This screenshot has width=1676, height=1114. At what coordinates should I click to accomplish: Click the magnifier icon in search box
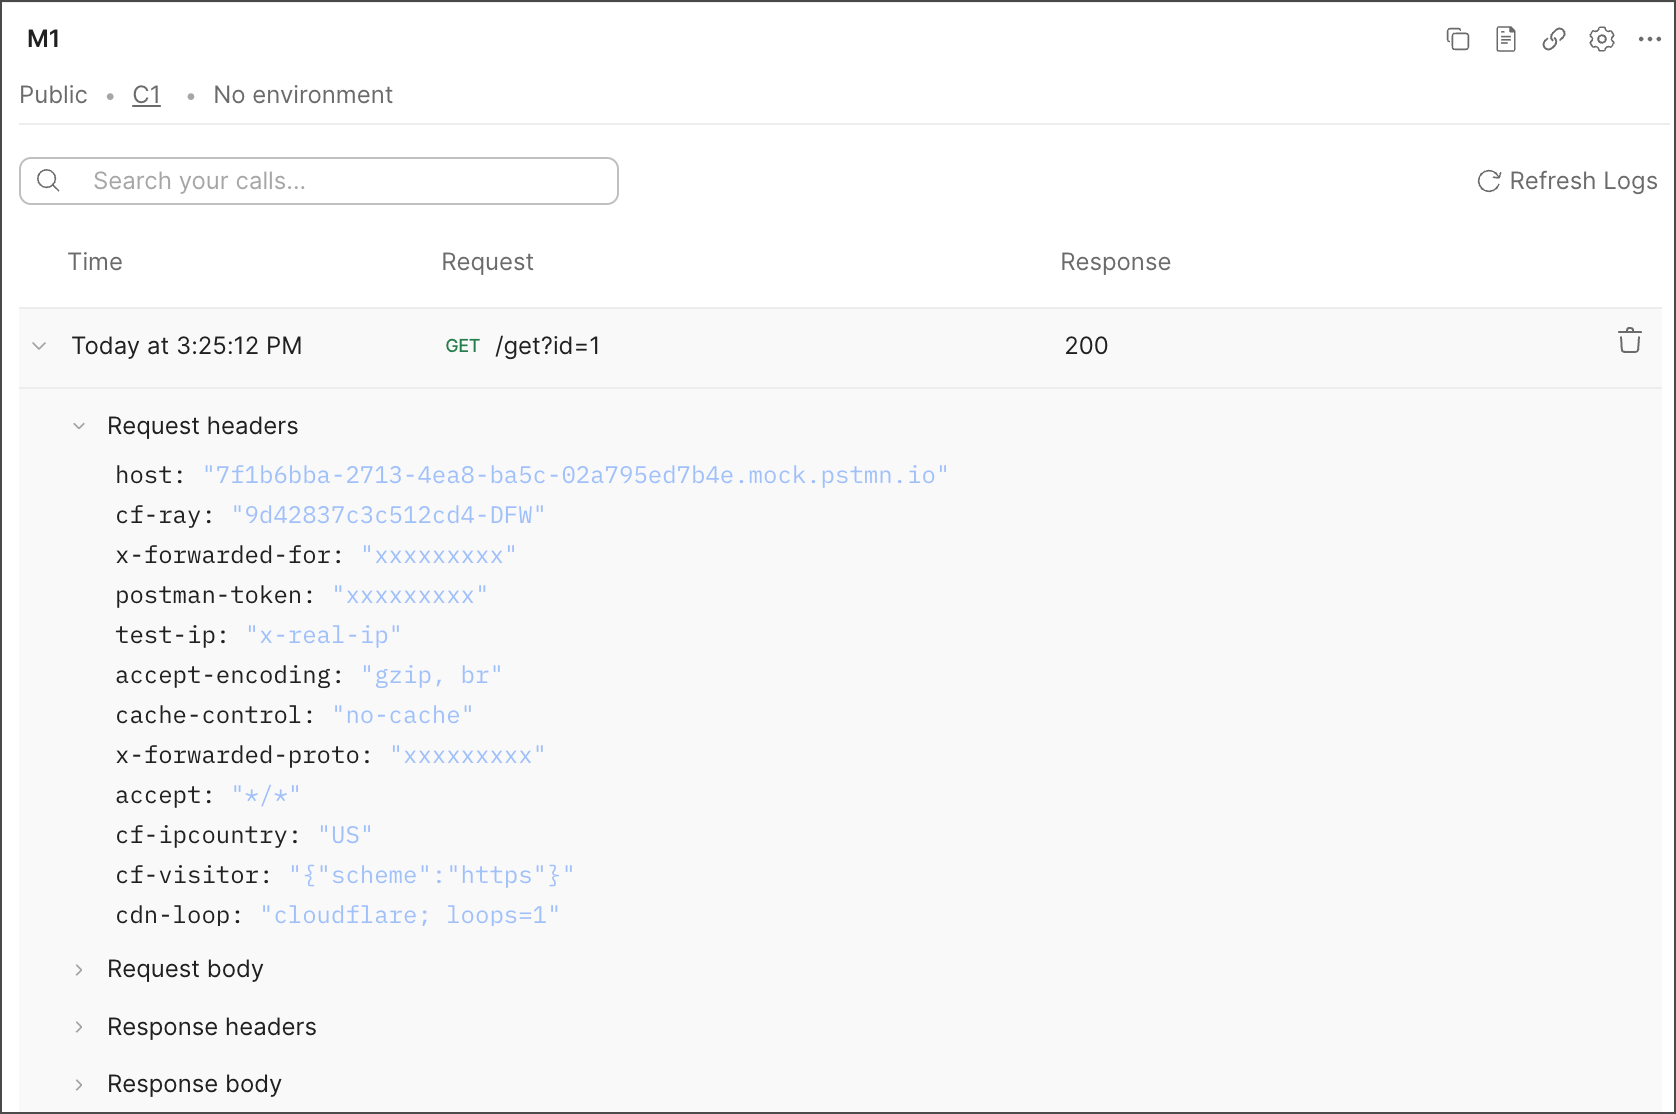[48, 181]
